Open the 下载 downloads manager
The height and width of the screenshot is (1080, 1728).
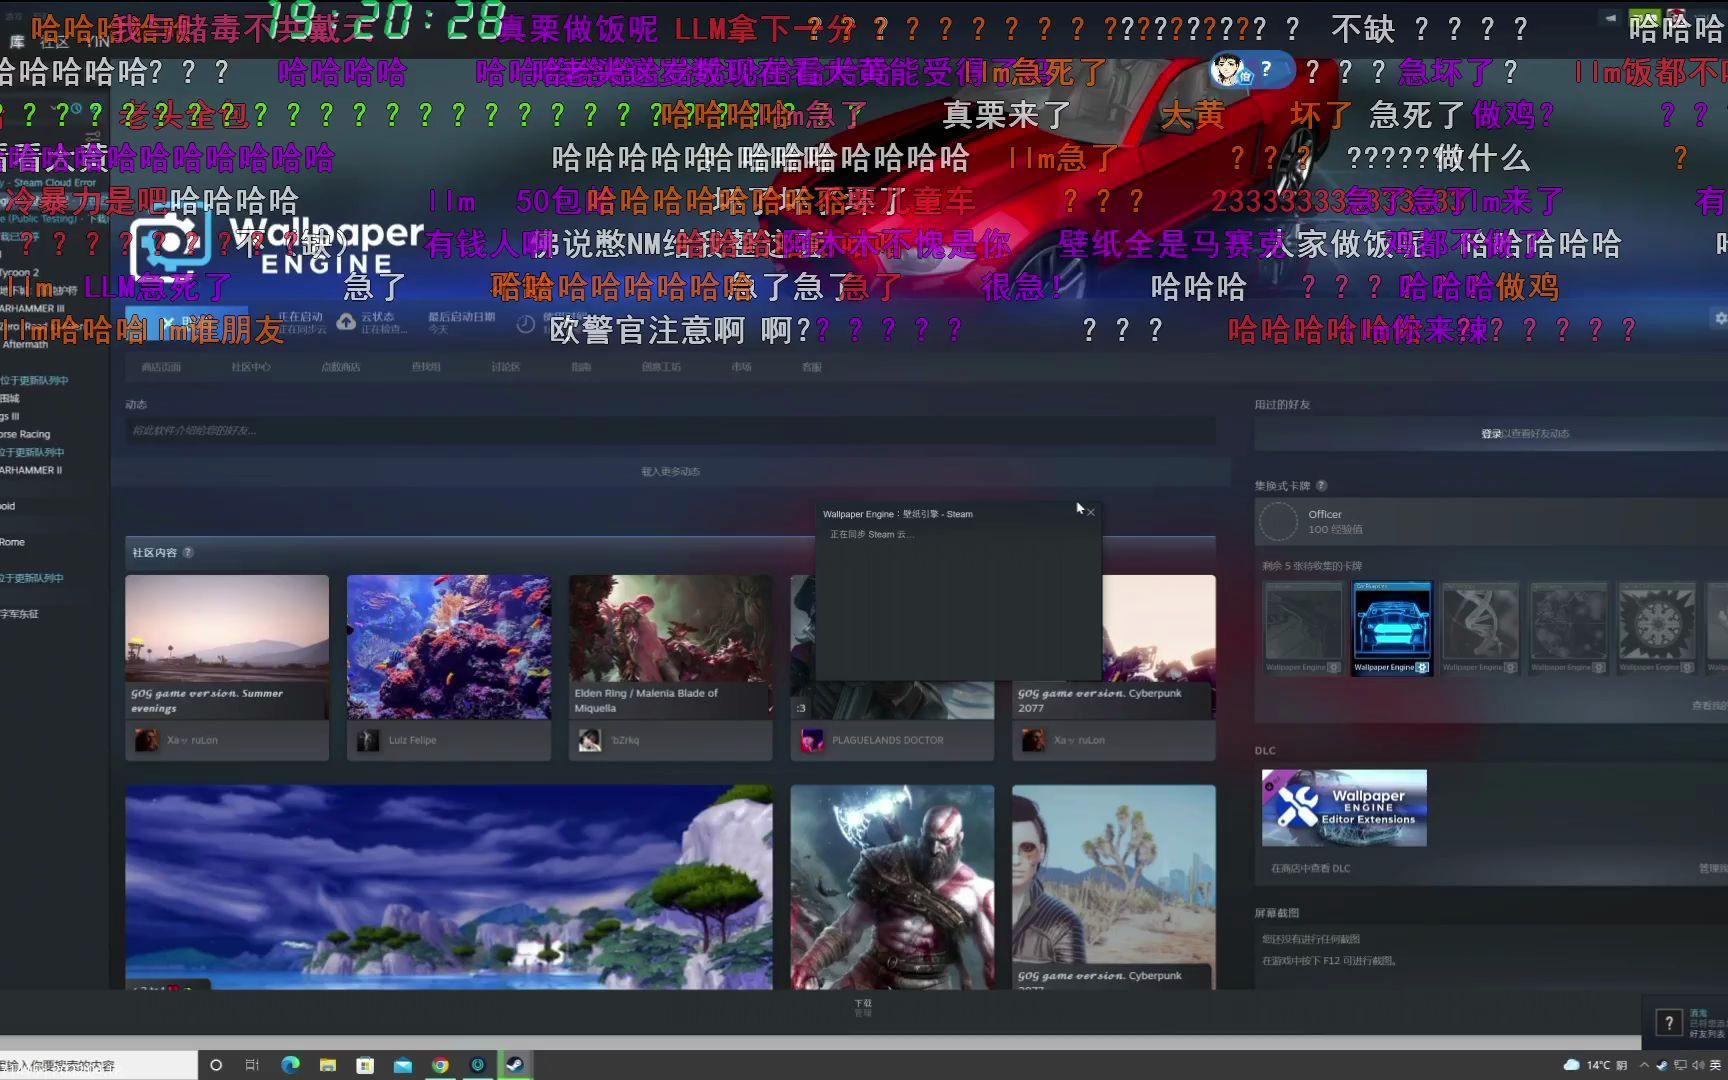(863, 1007)
